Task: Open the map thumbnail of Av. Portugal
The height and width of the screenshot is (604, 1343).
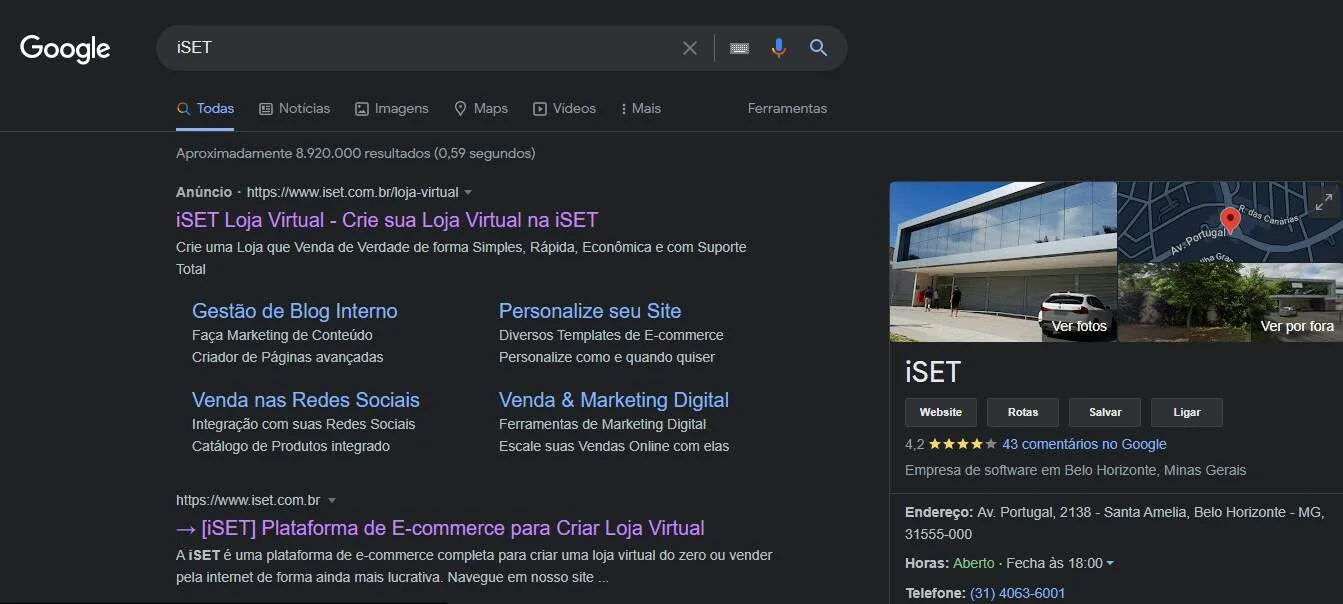Action: point(1230,221)
